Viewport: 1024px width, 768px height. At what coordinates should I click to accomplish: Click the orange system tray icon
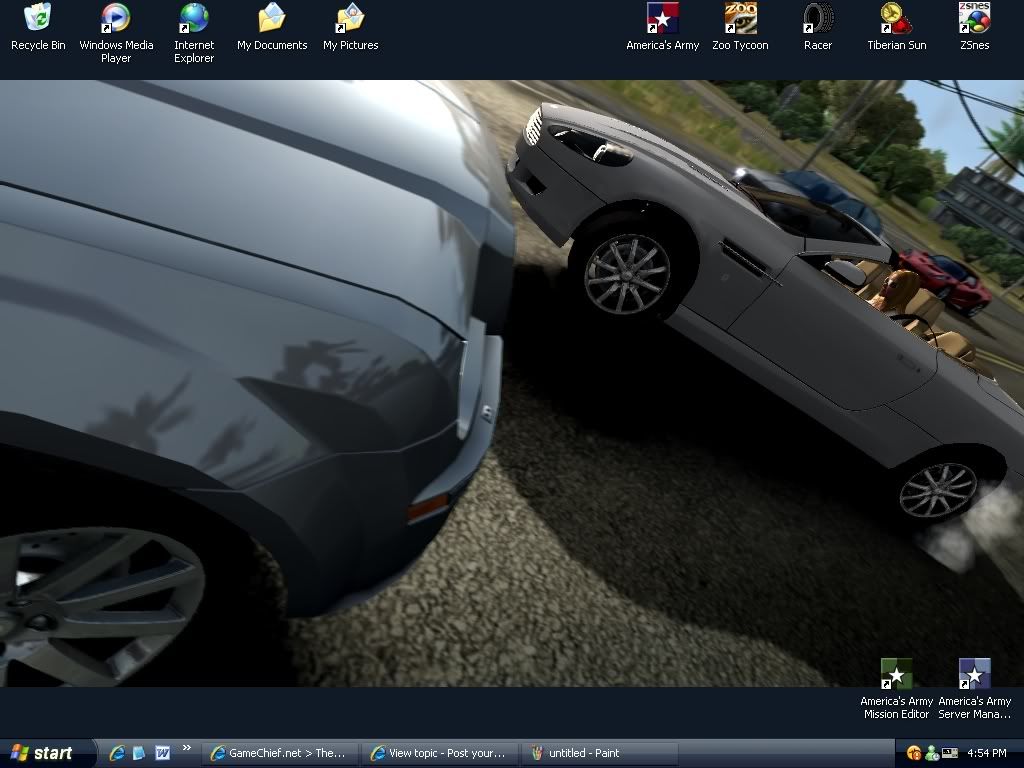914,754
